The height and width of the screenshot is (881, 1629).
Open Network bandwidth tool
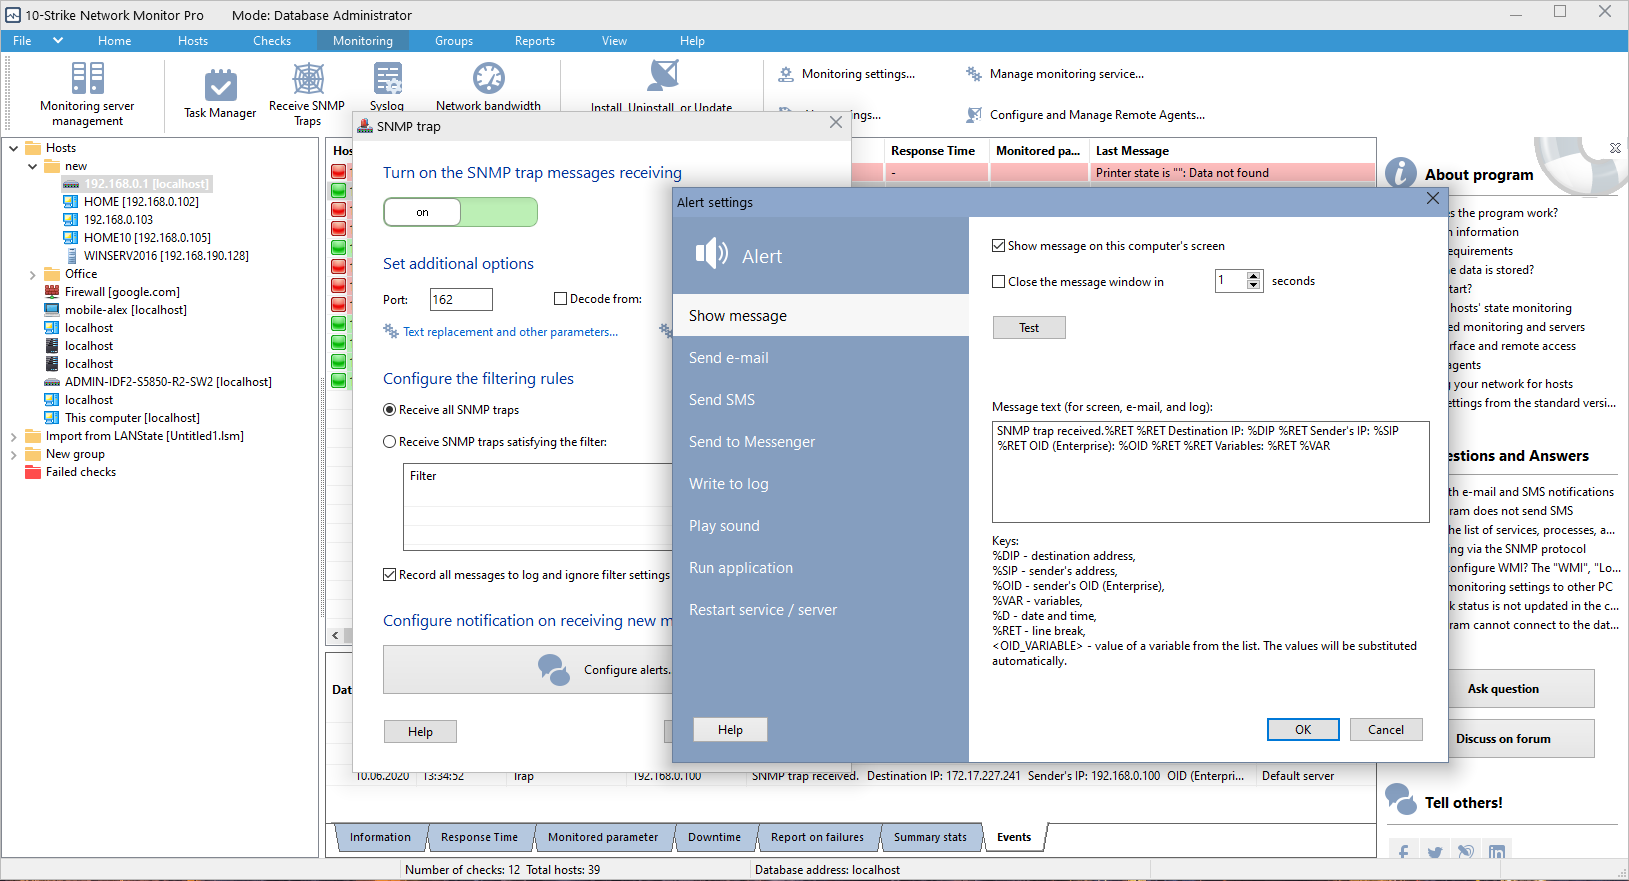[488, 87]
